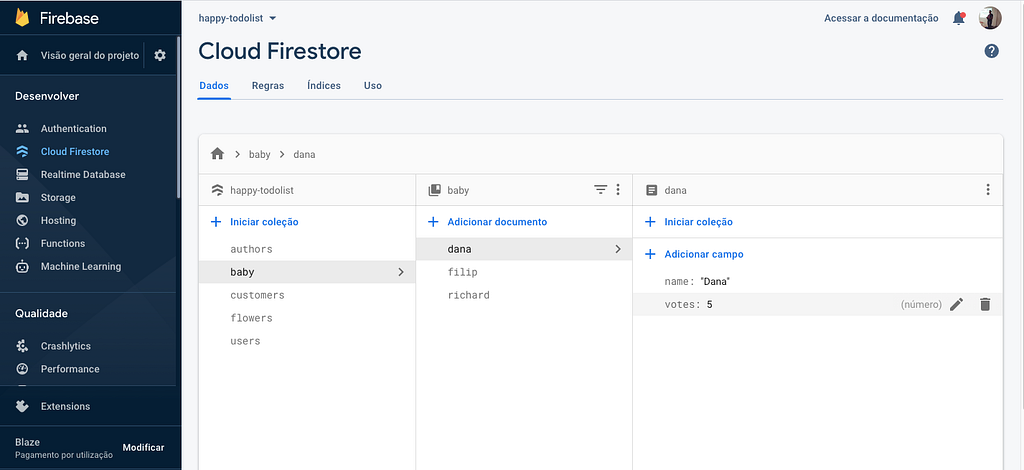Click the (número) type label
Screen dimensions: 1024x470
(x=921, y=304)
